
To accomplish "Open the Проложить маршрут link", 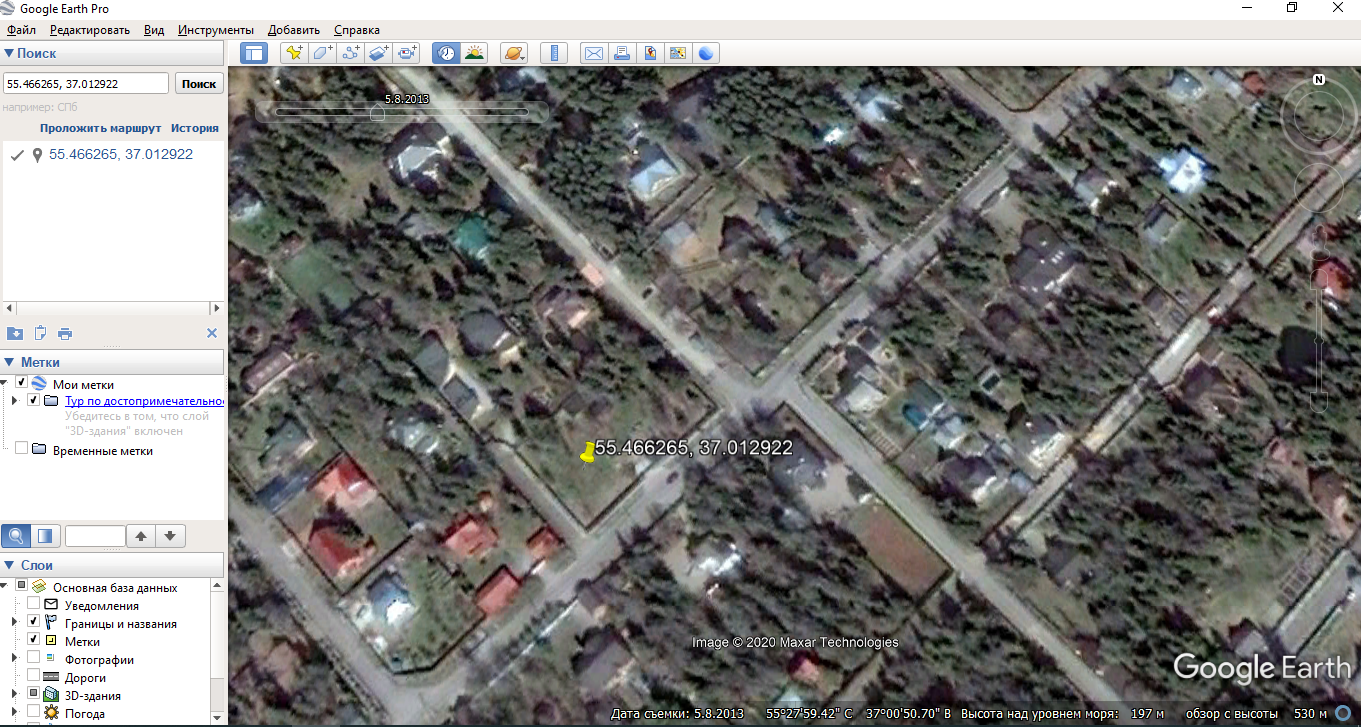I will pyautogui.click(x=100, y=128).
